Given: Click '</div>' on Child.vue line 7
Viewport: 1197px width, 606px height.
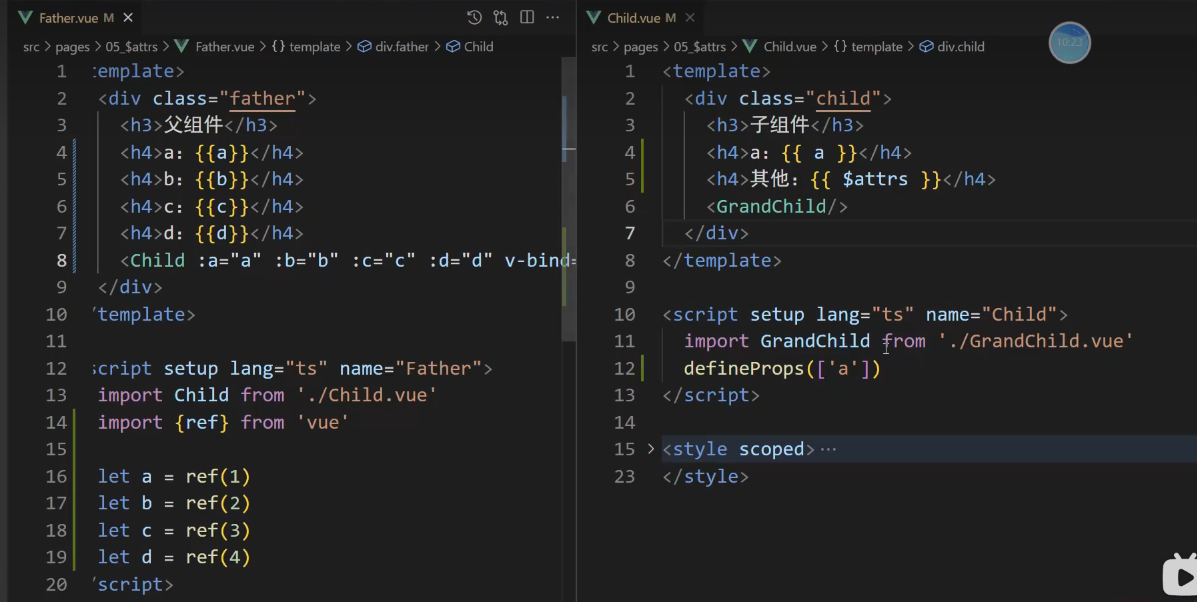Looking at the screenshot, I should [716, 234].
